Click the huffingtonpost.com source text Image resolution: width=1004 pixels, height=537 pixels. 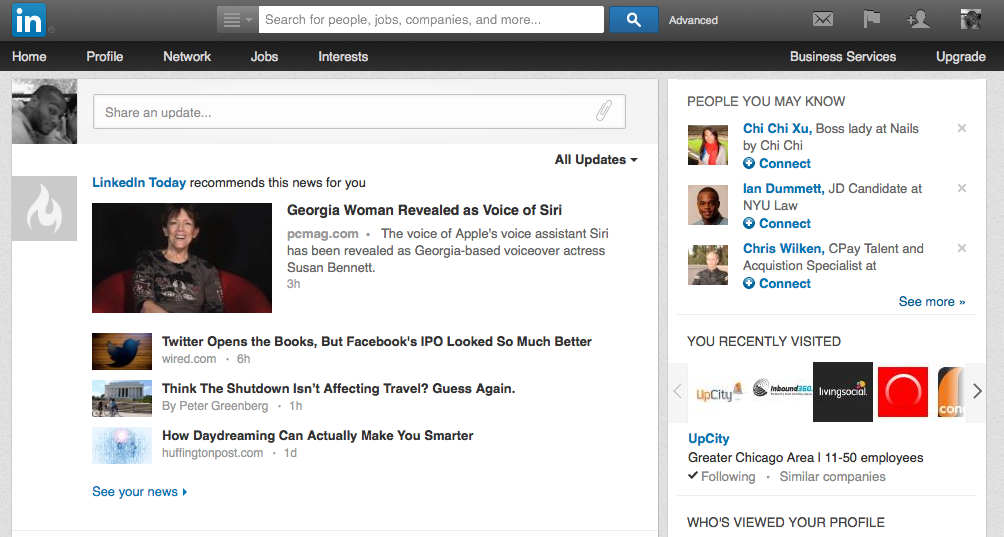(x=213, y=453)
